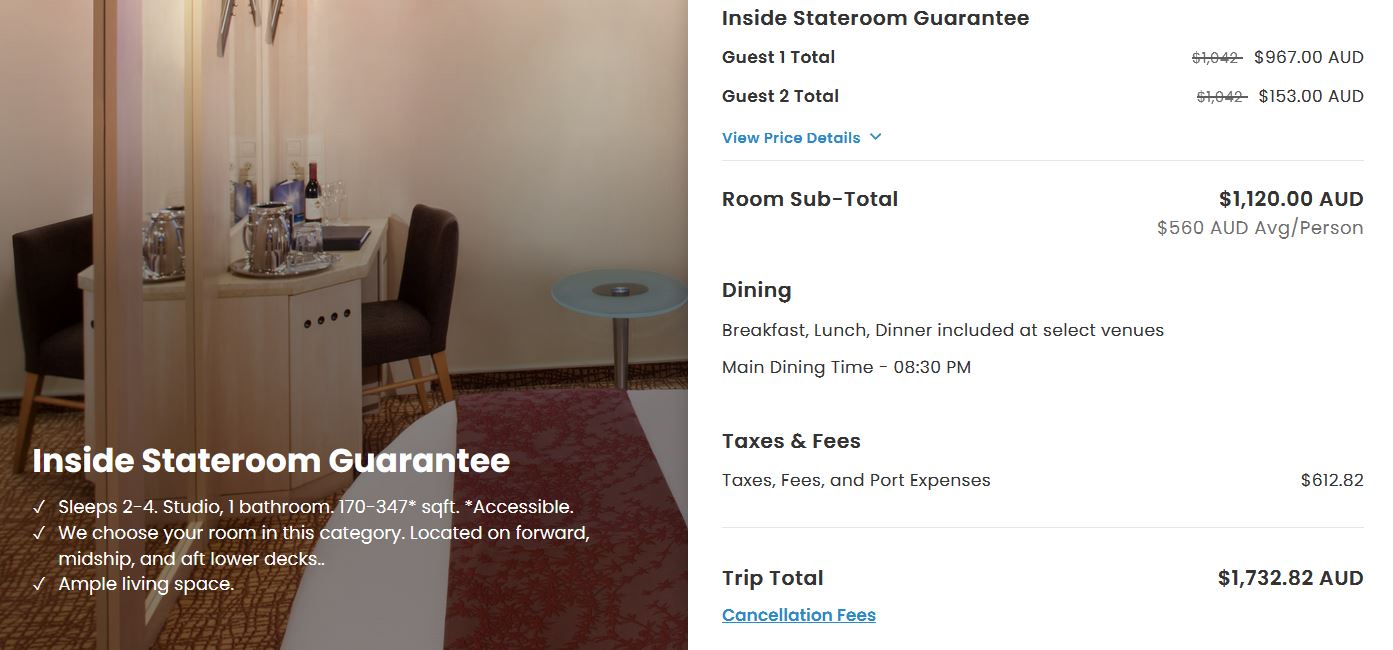Click Main Dining Time - 08:30 PM text

tap(846, 367)
